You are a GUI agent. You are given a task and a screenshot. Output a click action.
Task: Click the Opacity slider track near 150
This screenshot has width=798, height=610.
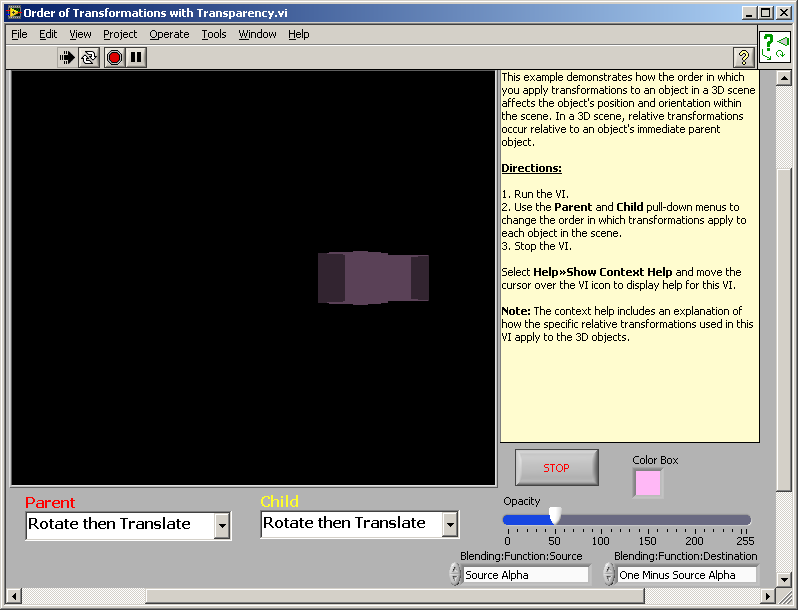point(647,519)
